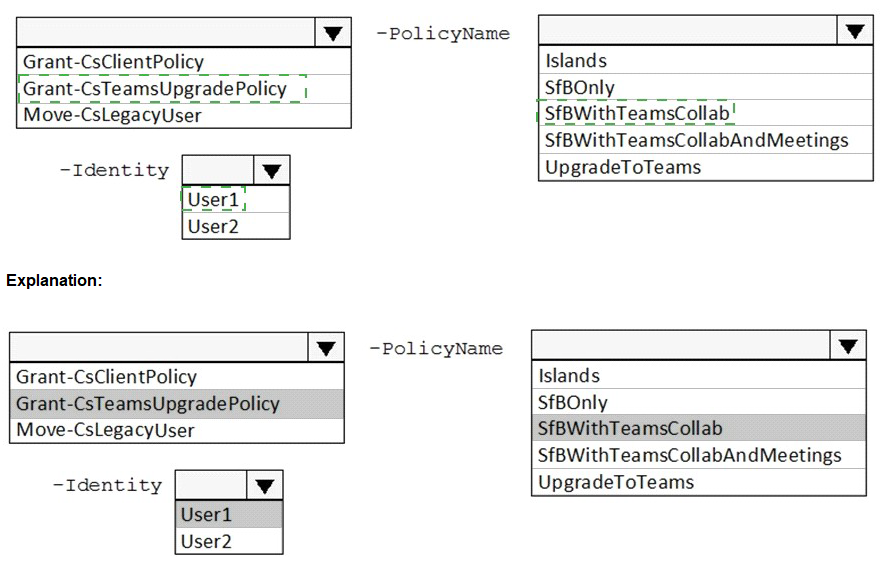Viewport: 881px width, 568px height.
Task: Choose User2 in top identity list
Action: 213,226
